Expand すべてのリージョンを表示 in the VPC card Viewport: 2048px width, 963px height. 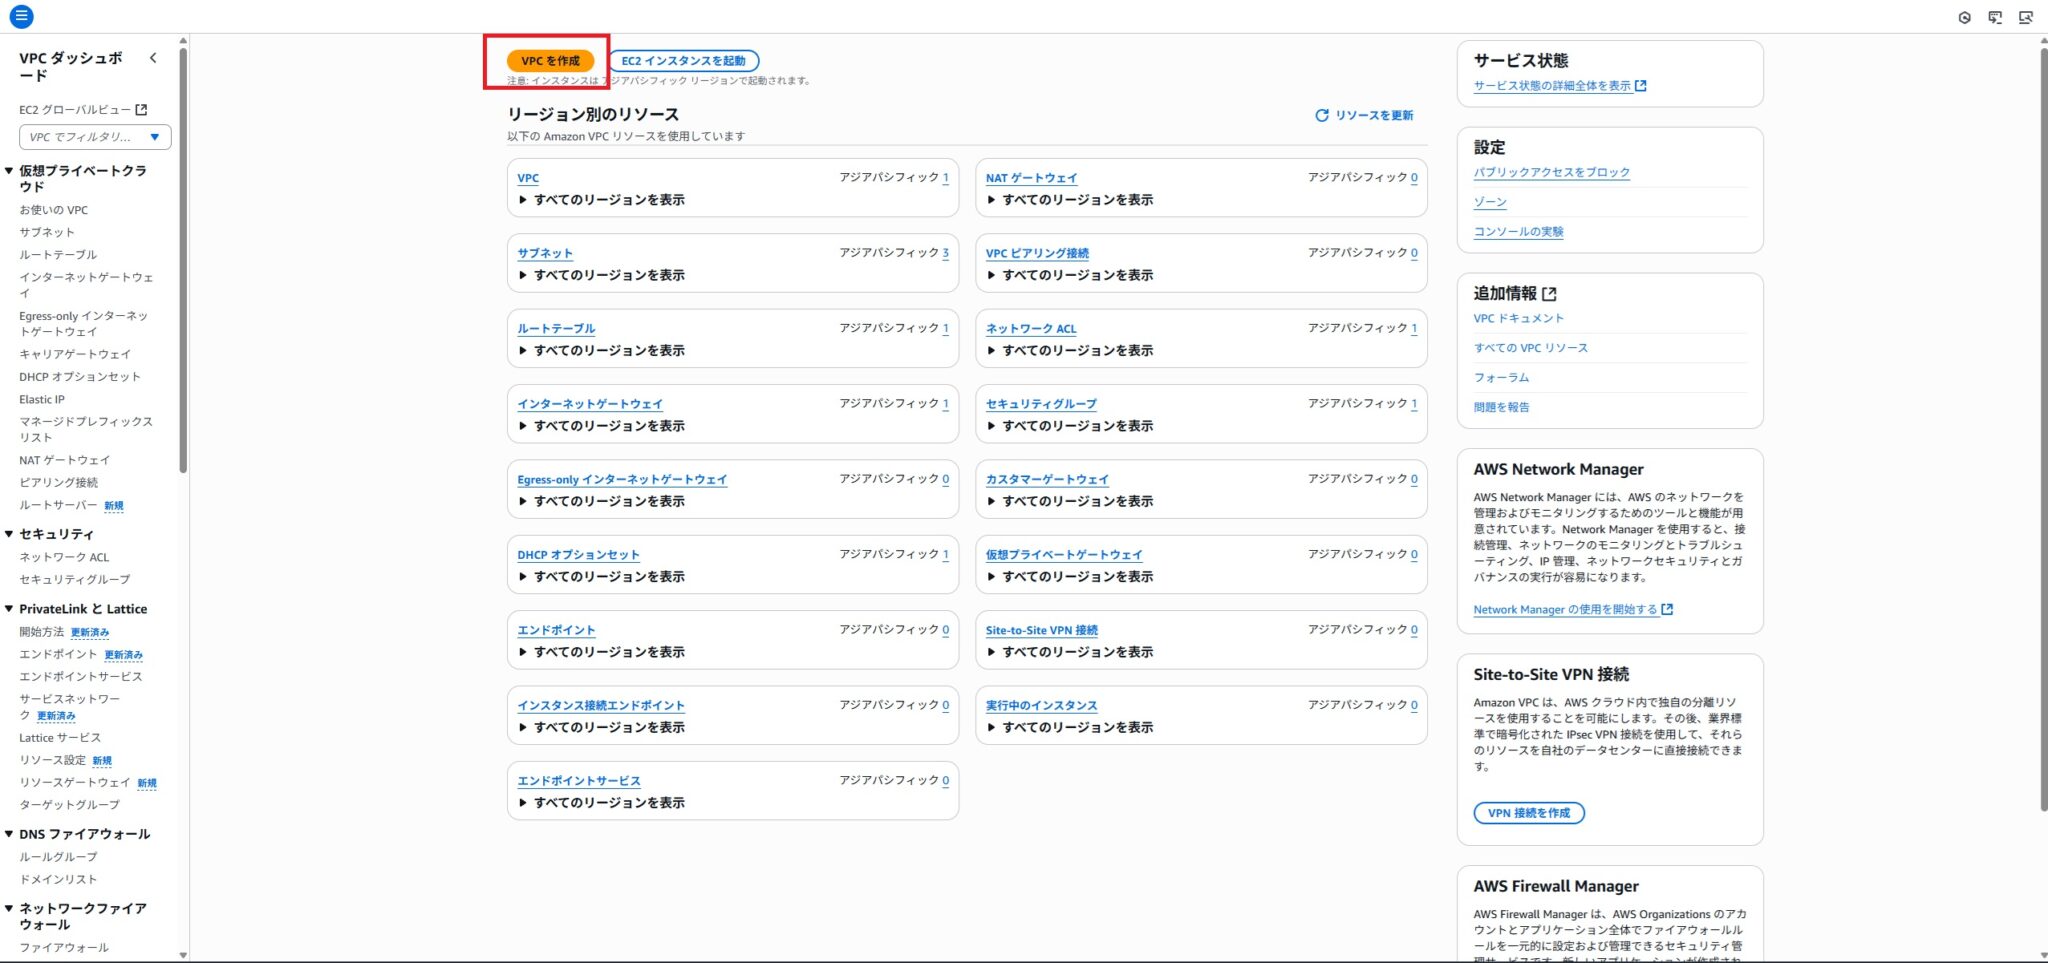point(602,200)
